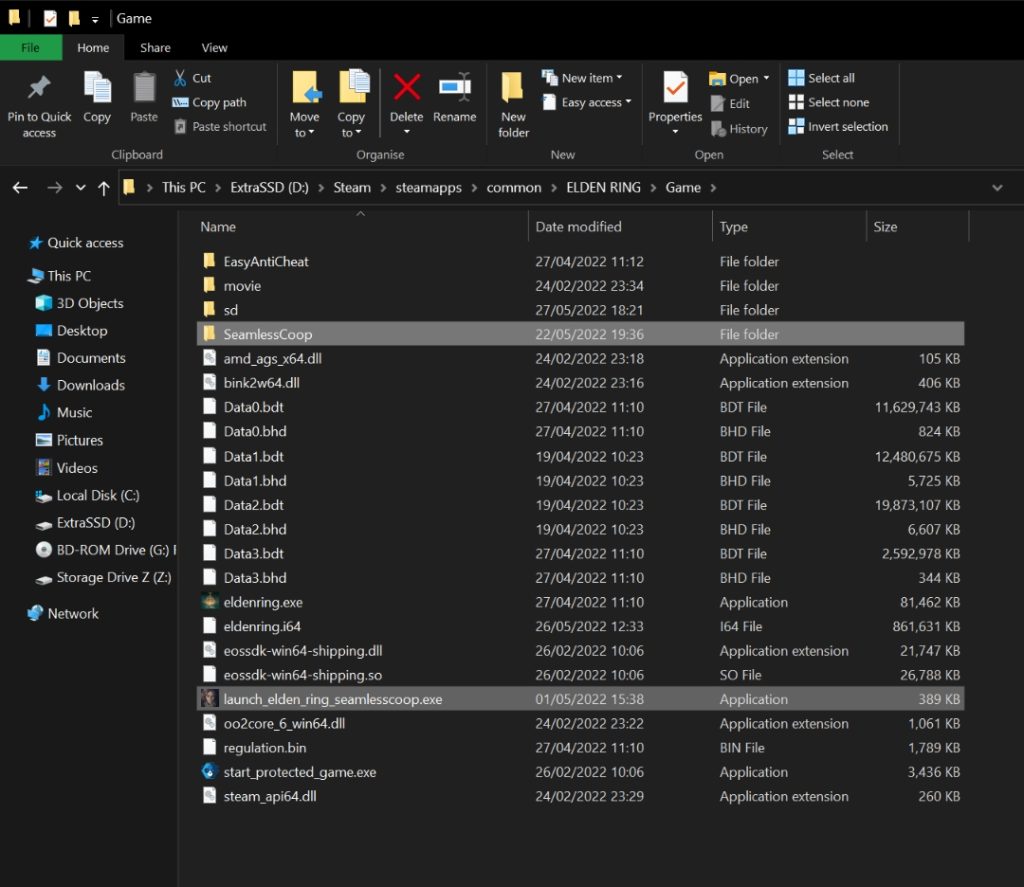Customize Quick Access Toolbar dropdown
1024x887 pixels.
[95, 20]
